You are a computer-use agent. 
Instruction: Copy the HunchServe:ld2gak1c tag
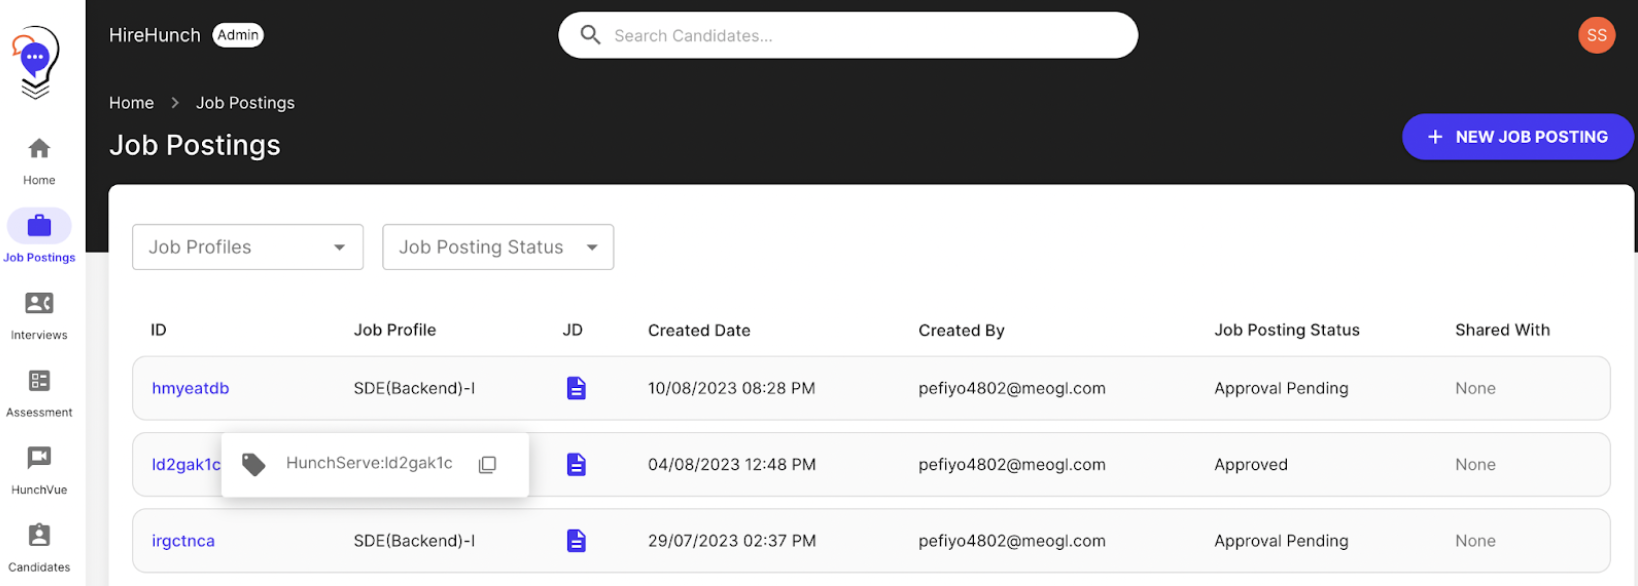click(487, 465)
